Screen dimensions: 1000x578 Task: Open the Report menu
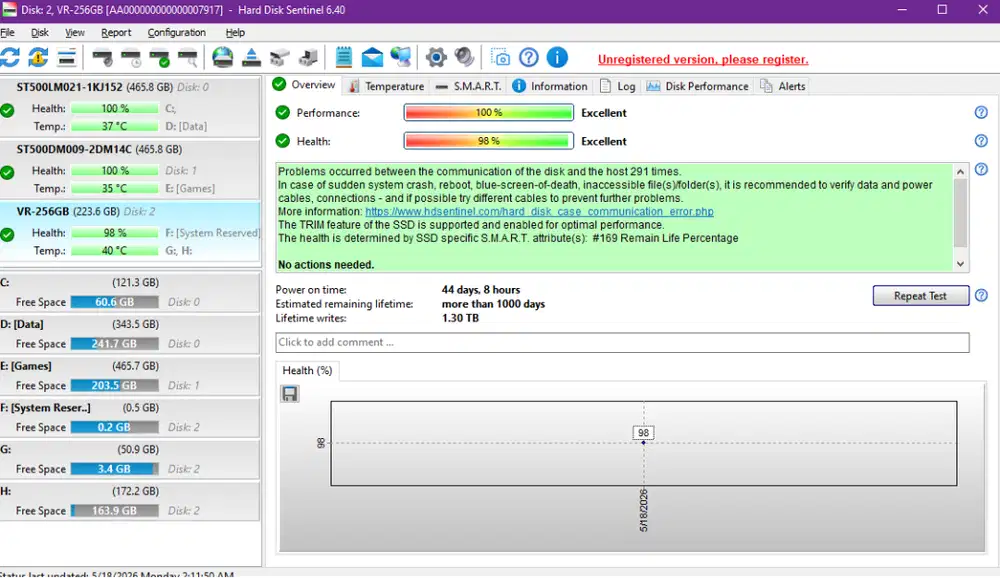[116, 33]
